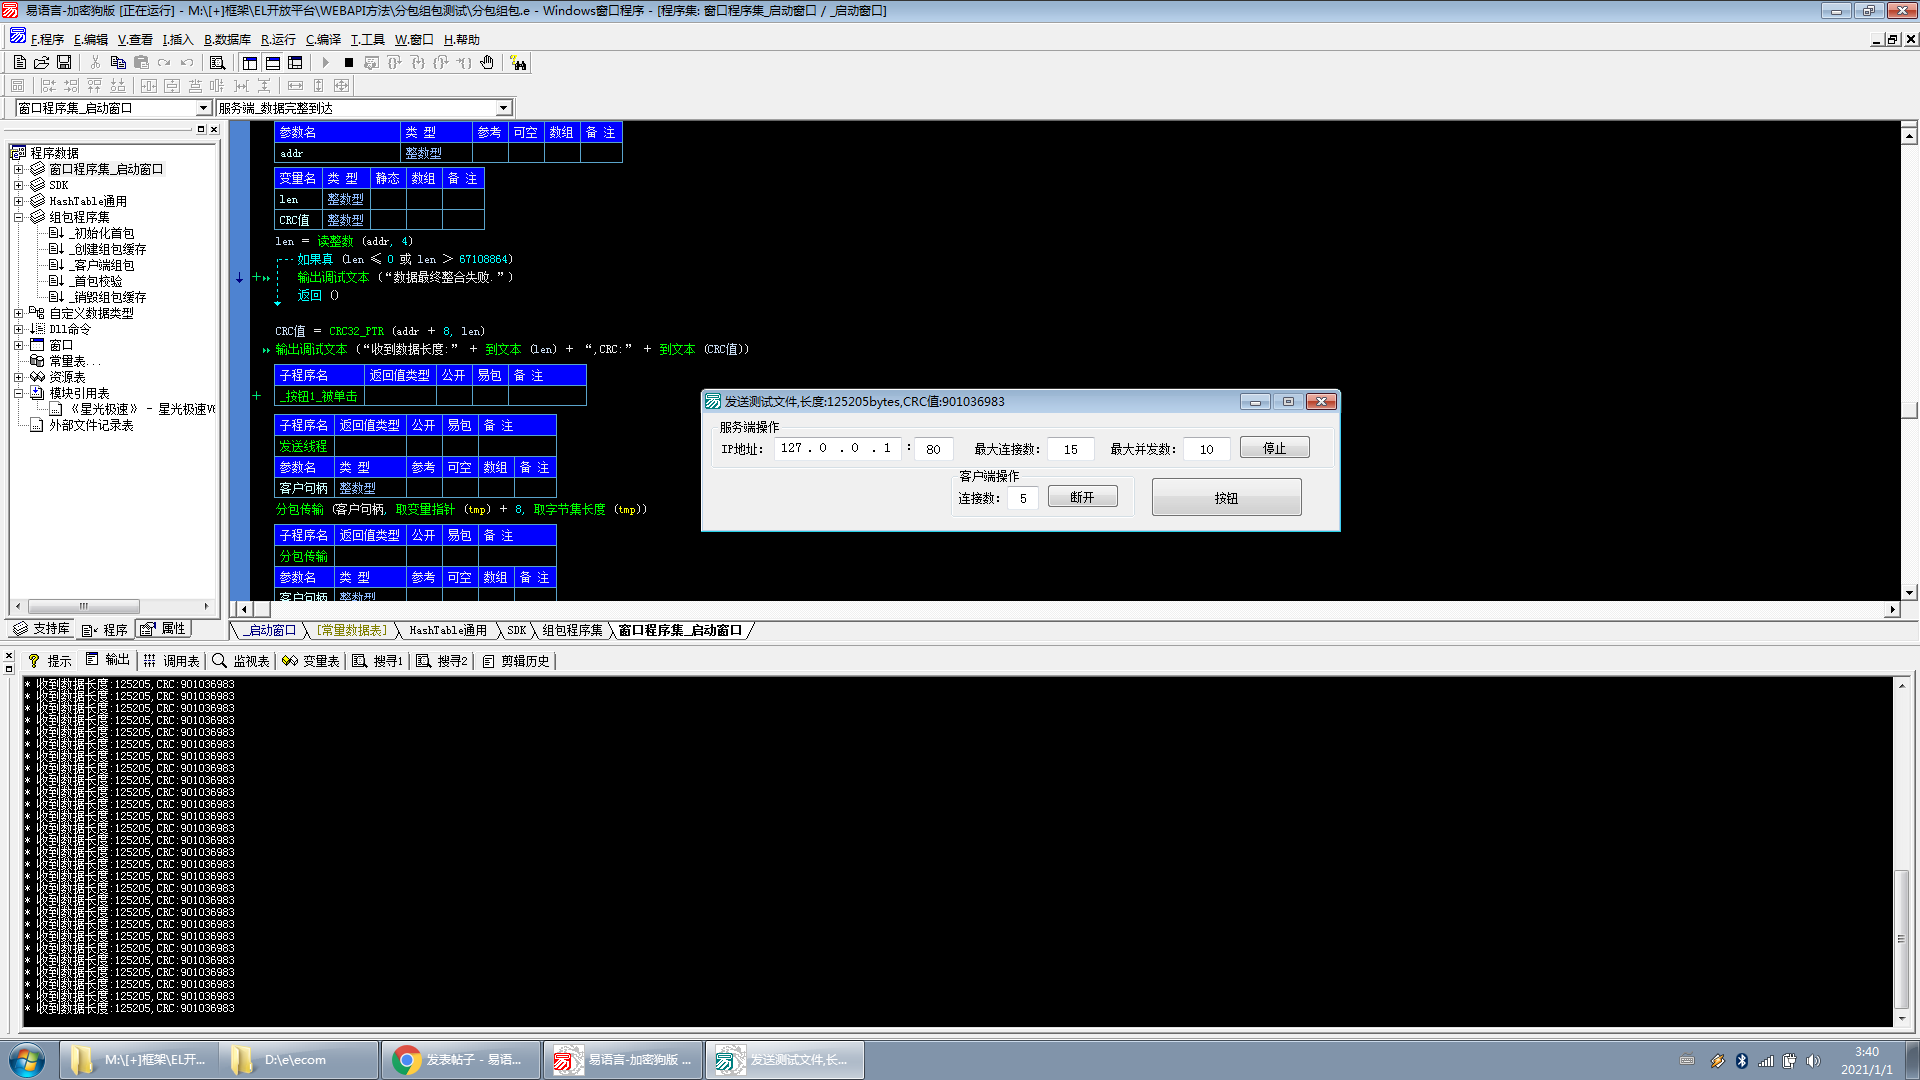
Task: Click the center horizontally layout icon
Action: (x=149, y=86)
